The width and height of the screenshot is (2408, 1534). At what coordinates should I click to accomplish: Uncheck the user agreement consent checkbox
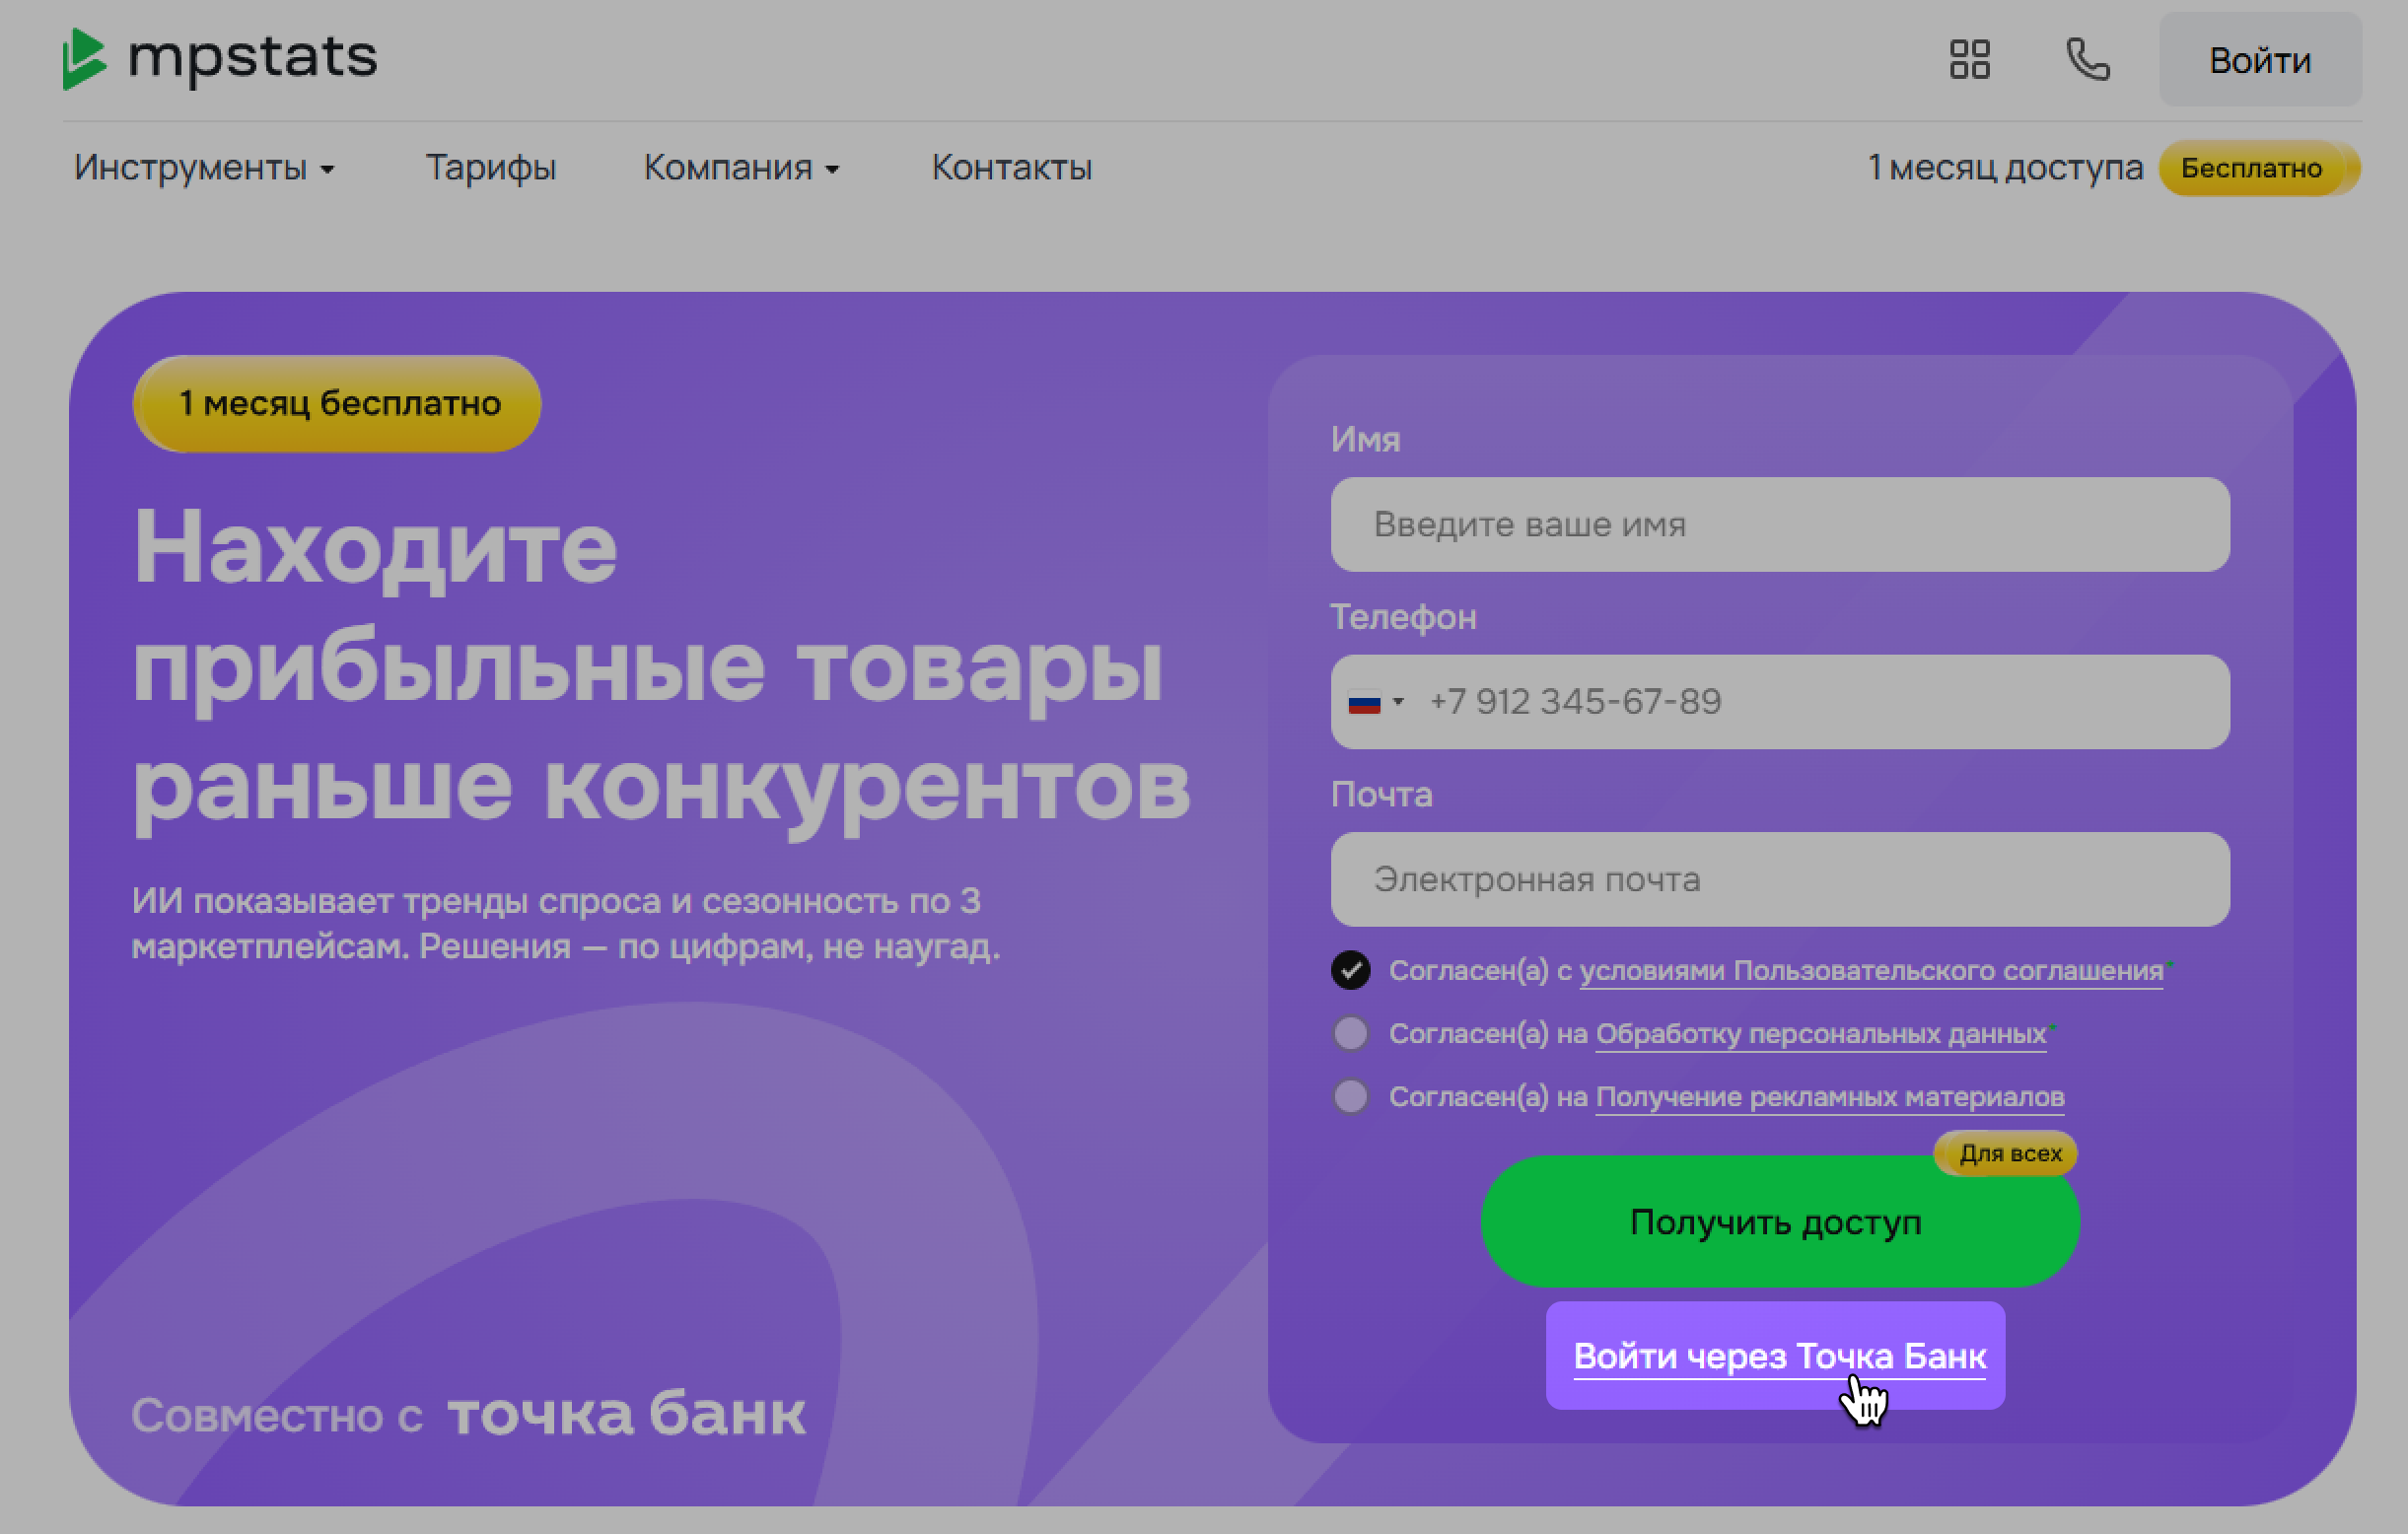(1350, 970)
